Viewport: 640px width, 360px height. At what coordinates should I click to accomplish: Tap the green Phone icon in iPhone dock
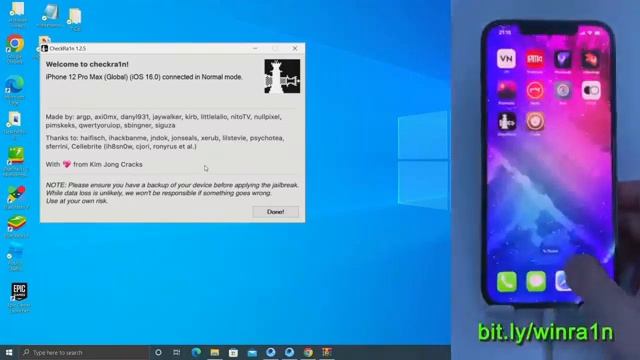[x=507, y=282]
